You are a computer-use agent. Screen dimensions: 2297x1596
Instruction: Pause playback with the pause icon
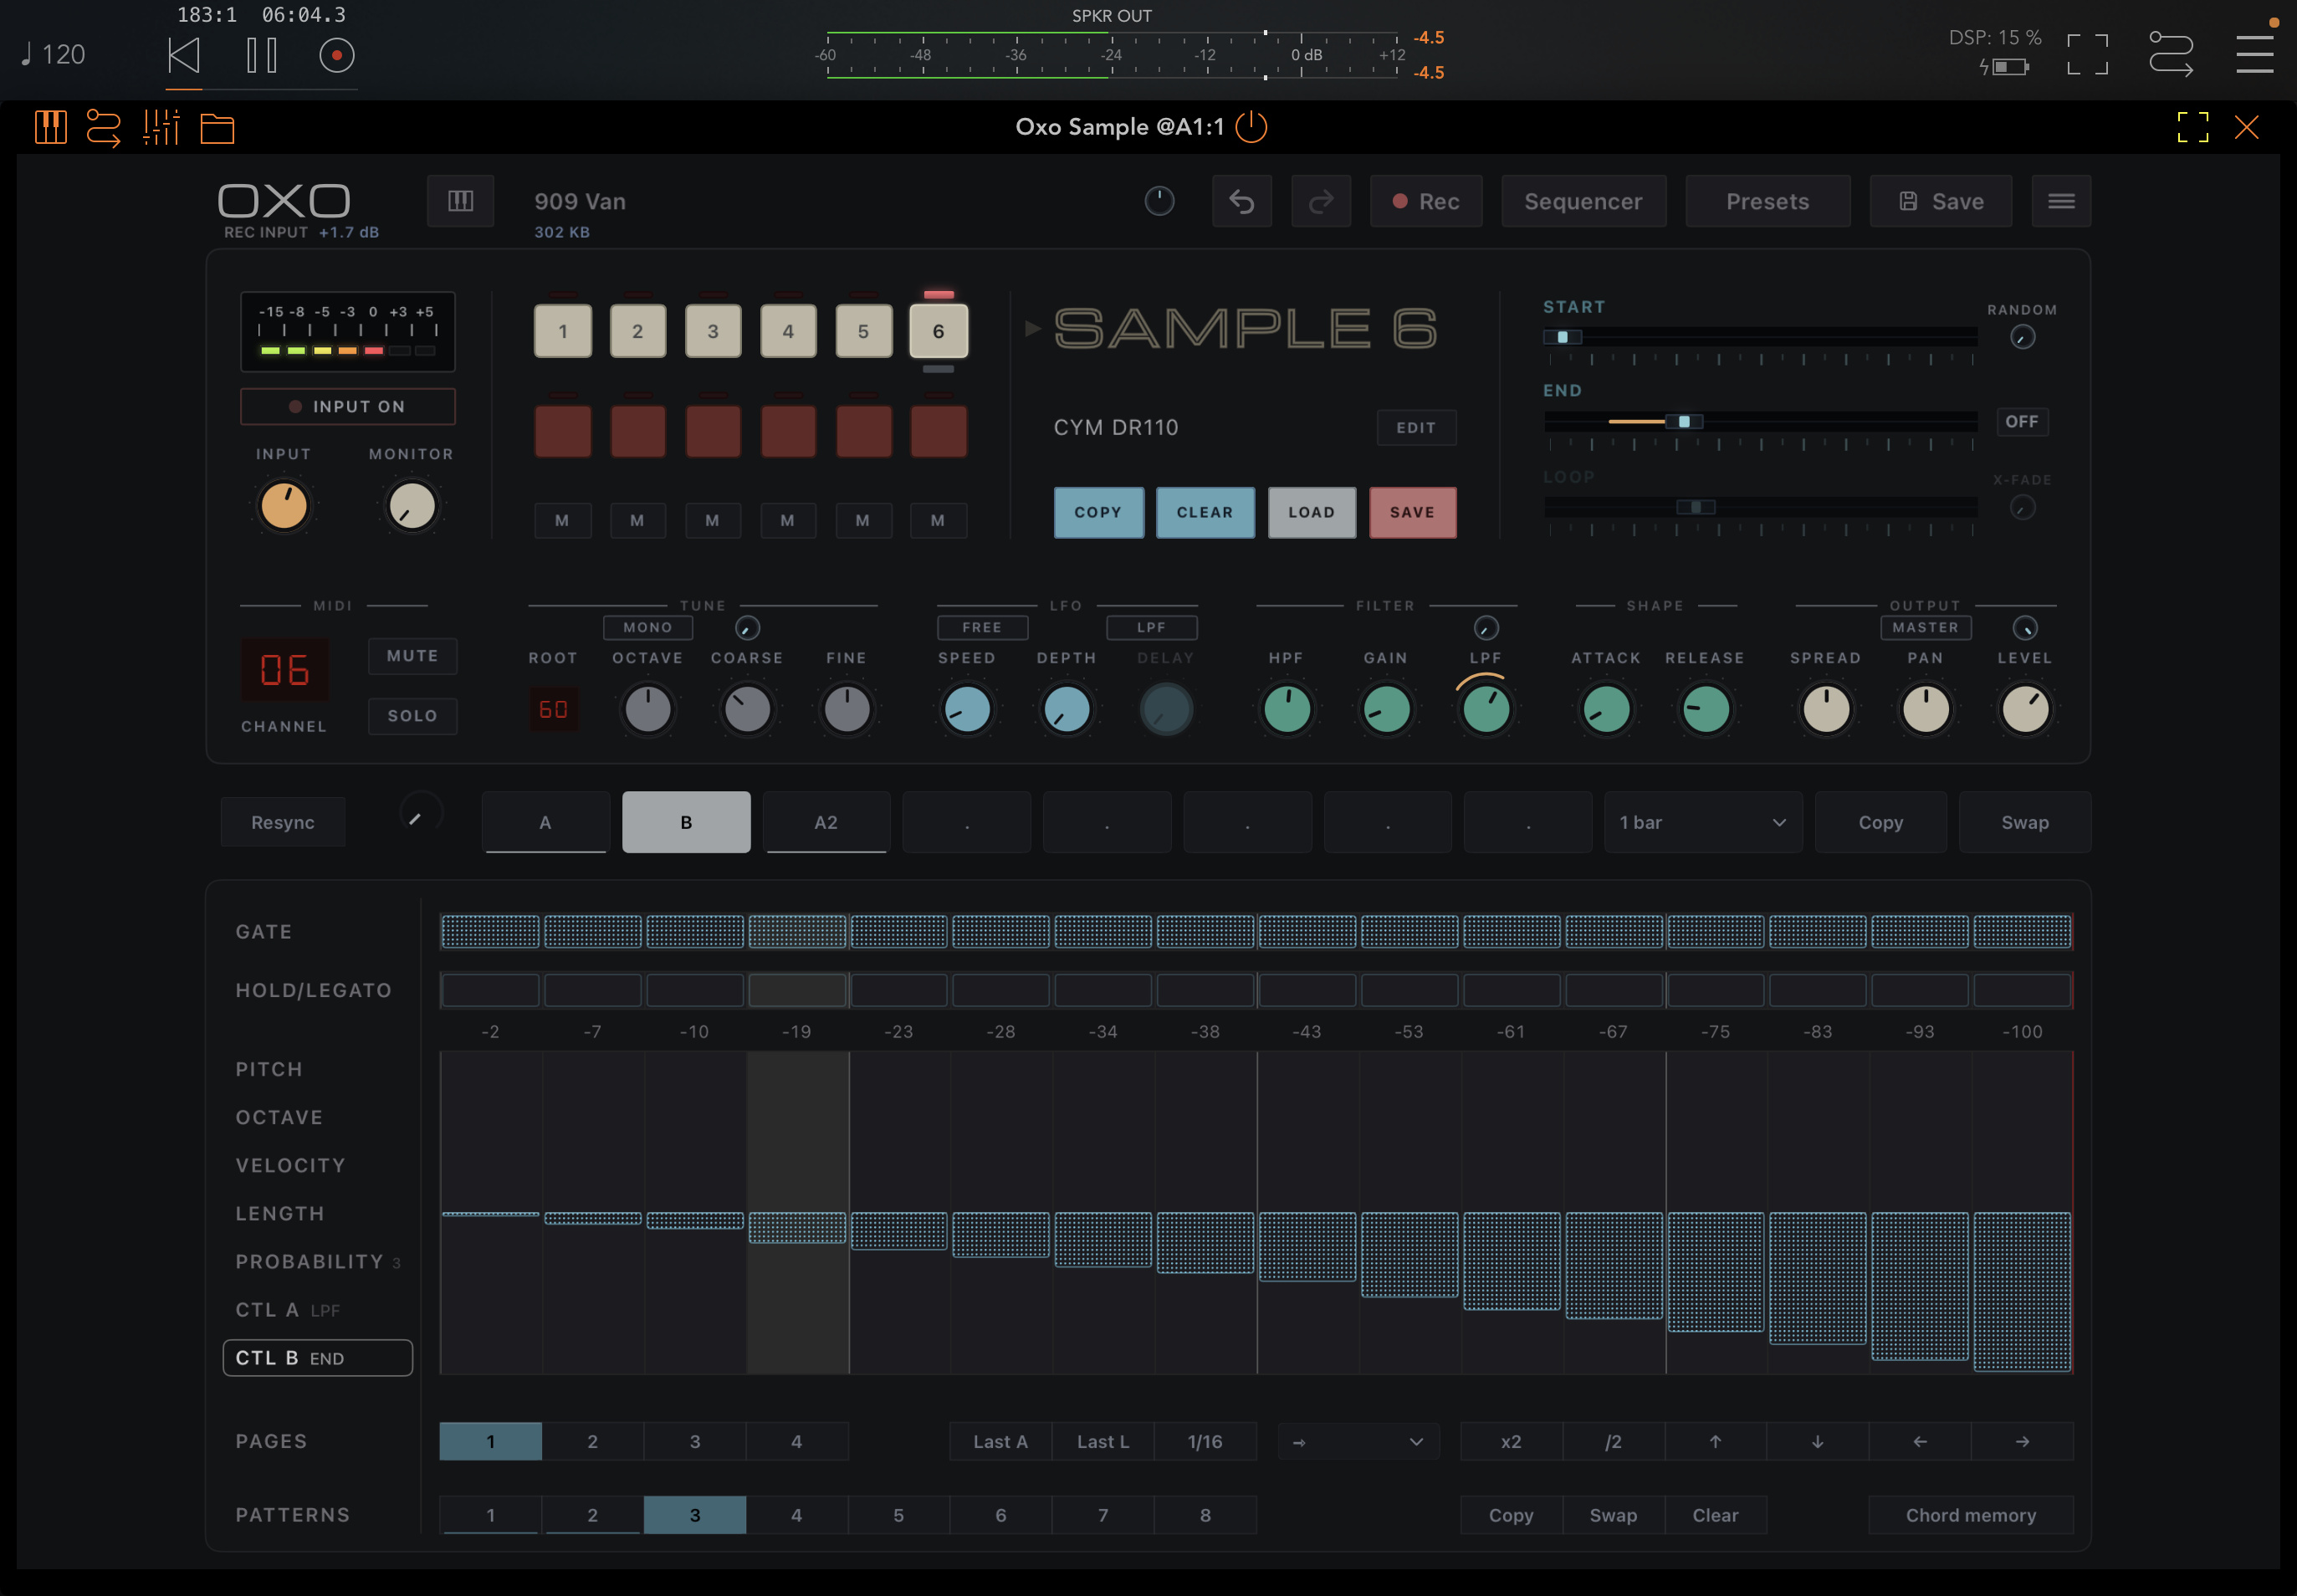coord(262,55)
